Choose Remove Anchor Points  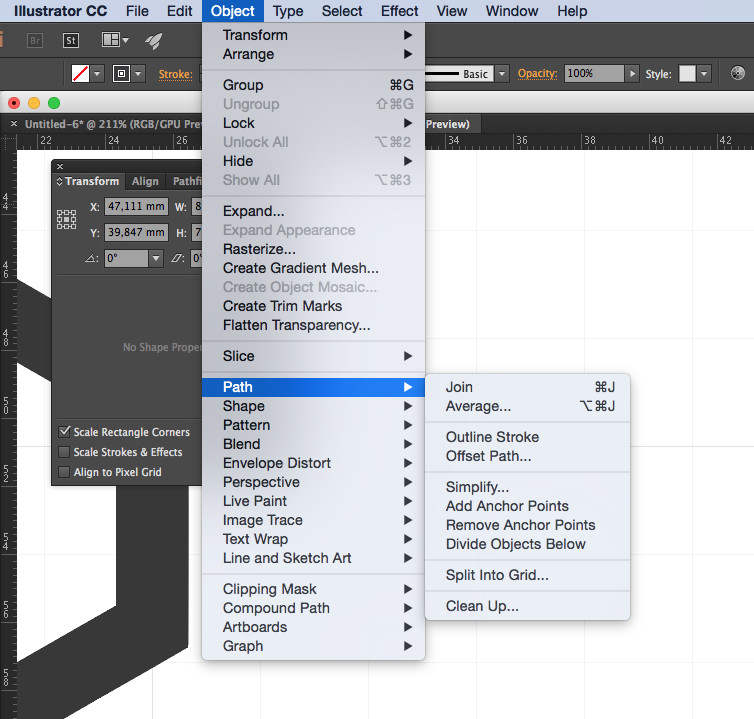pyautogui.click(x=528, y=525)
